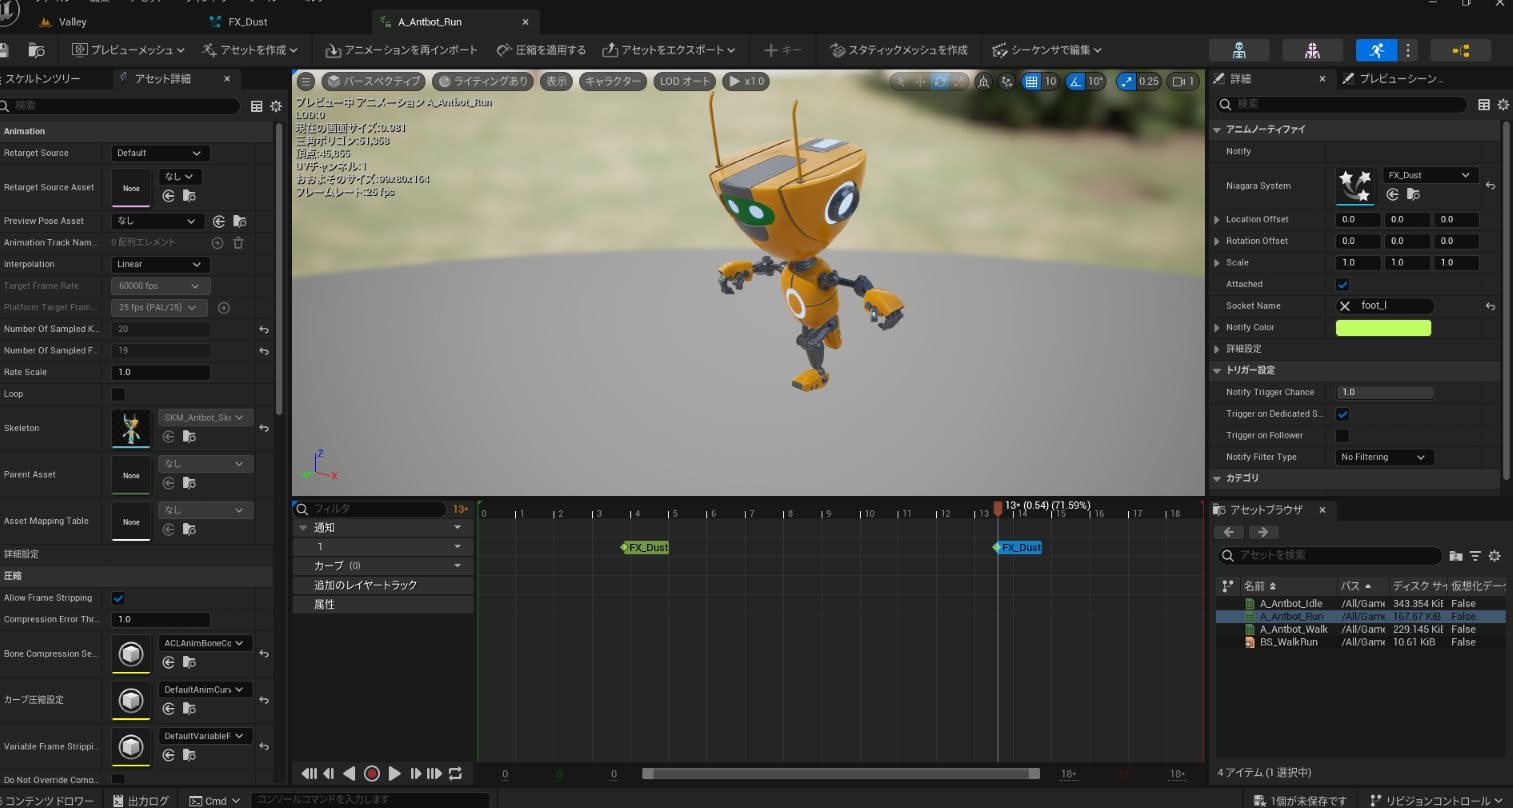
Task: Switch to the FX_Dust editor tab
Action: click(247, 22)
